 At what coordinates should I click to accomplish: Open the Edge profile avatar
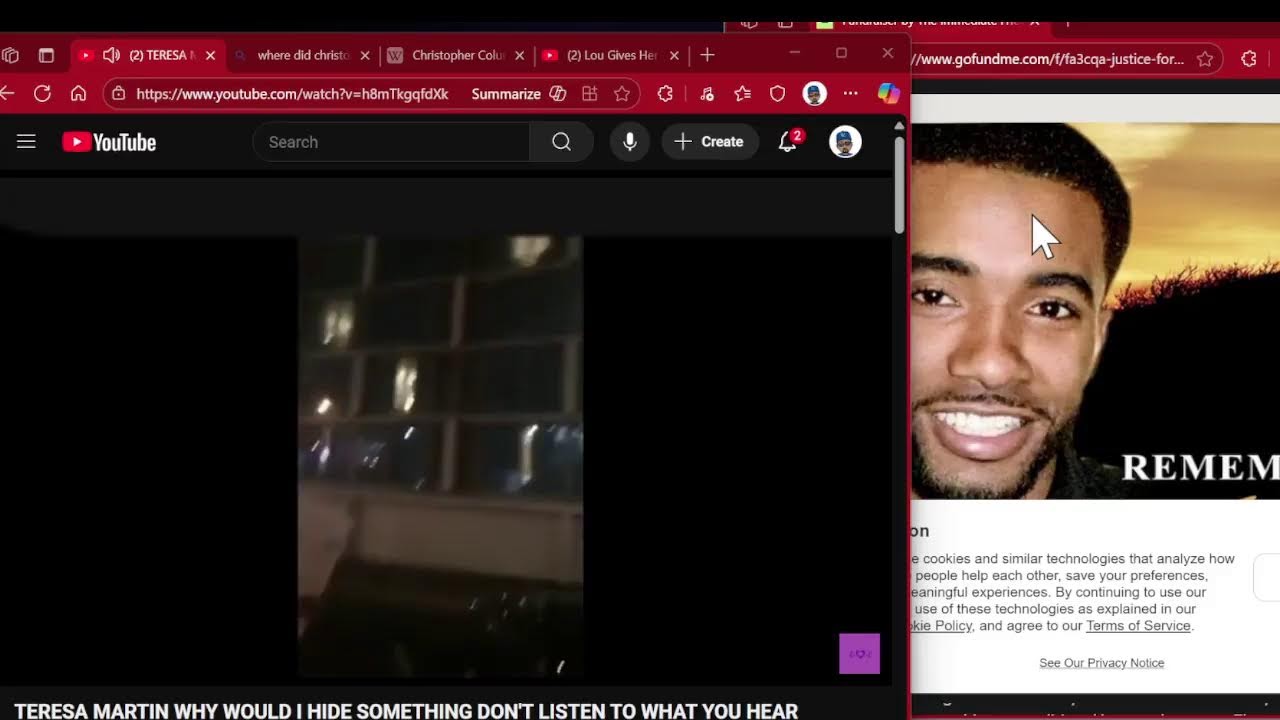click(814, 94)
